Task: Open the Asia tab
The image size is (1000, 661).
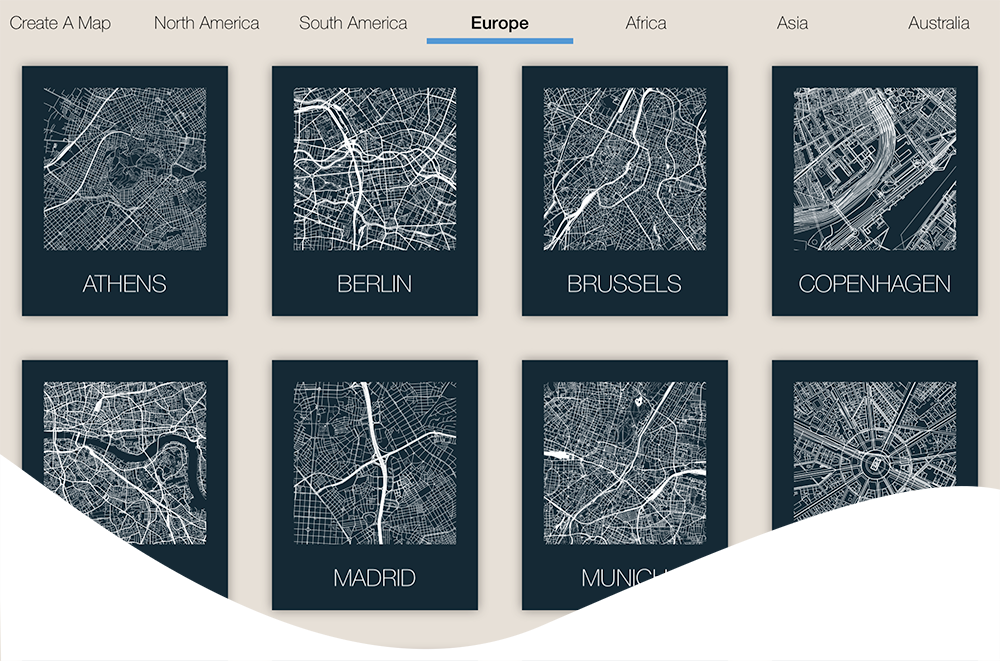Action: point(792,23)
